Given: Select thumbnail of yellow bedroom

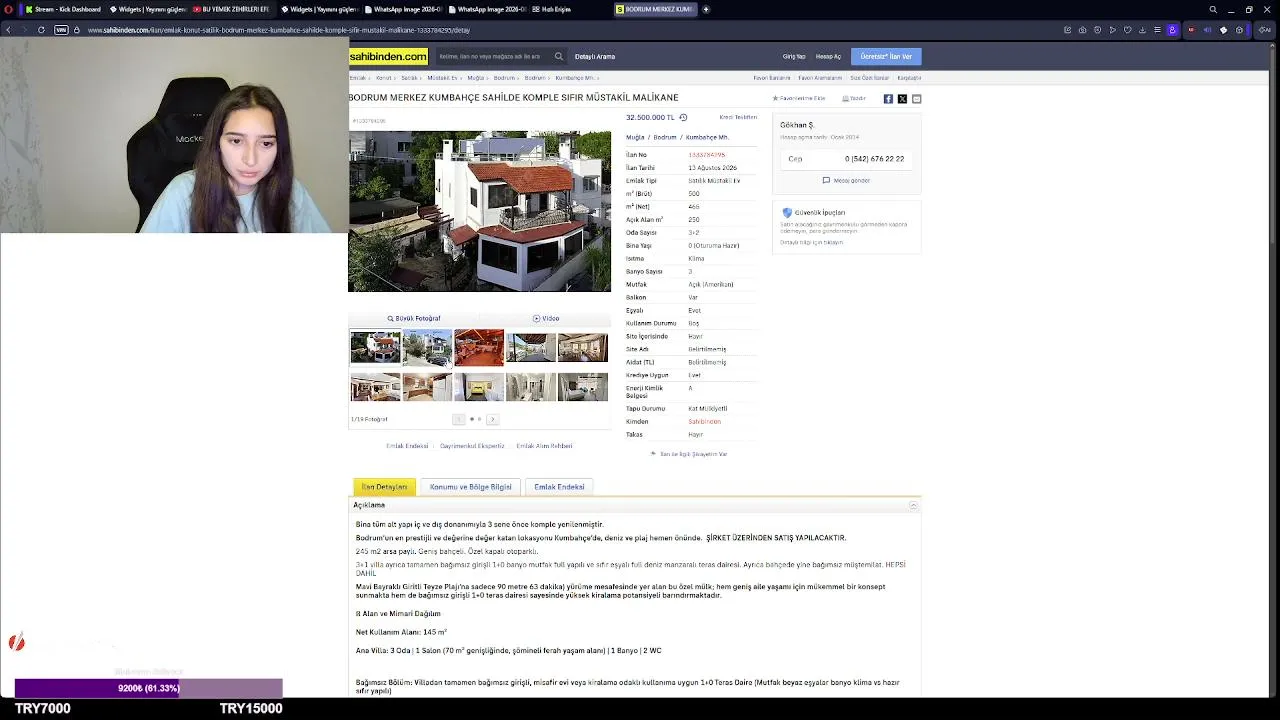Looking at the screenshot, I should 479,387.
